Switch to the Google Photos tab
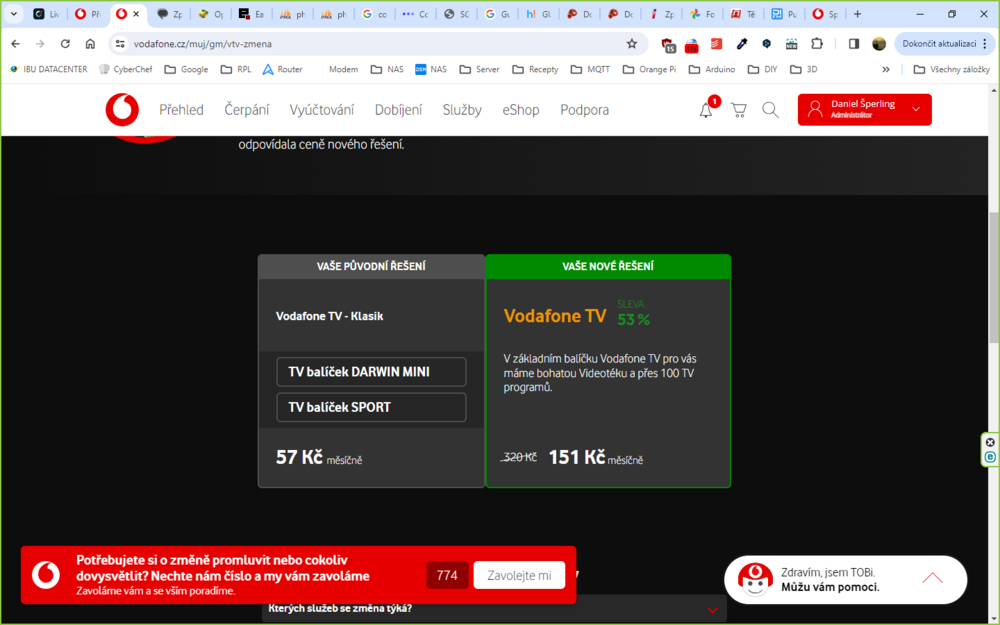 (x=702, y=13)
